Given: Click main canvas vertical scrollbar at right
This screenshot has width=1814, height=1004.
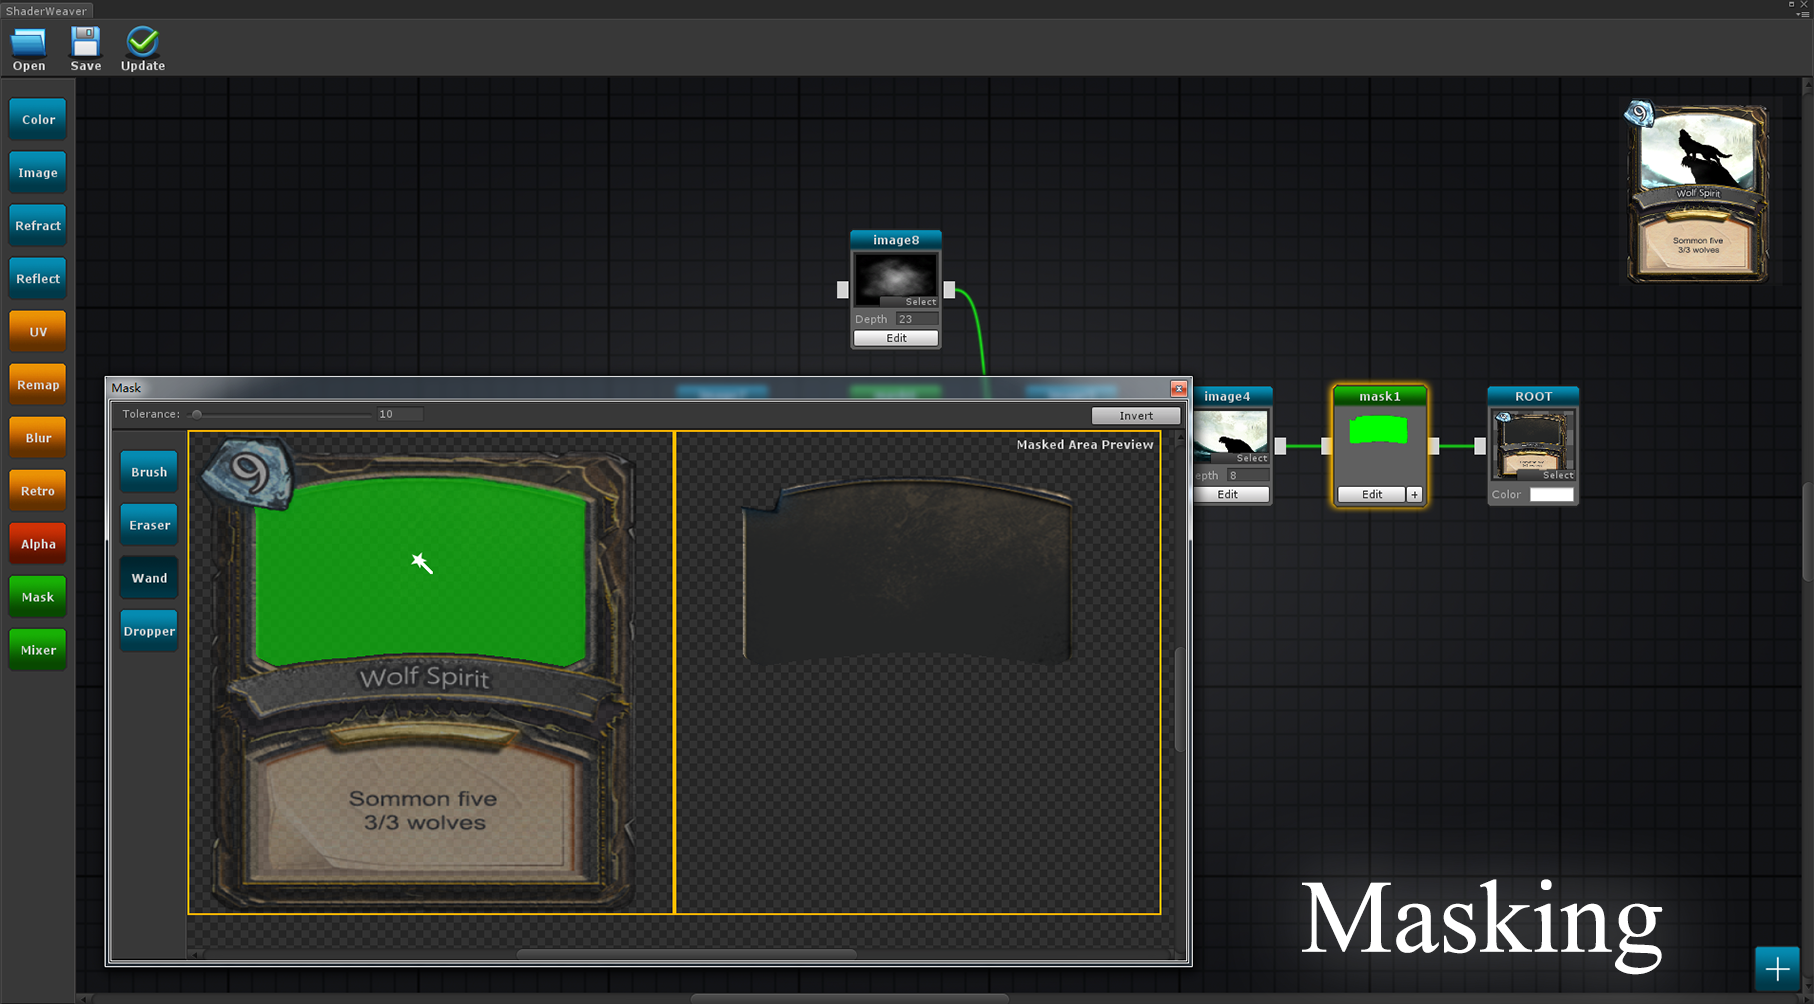Looking at the screenshot, I should (x=1807, y=532).
